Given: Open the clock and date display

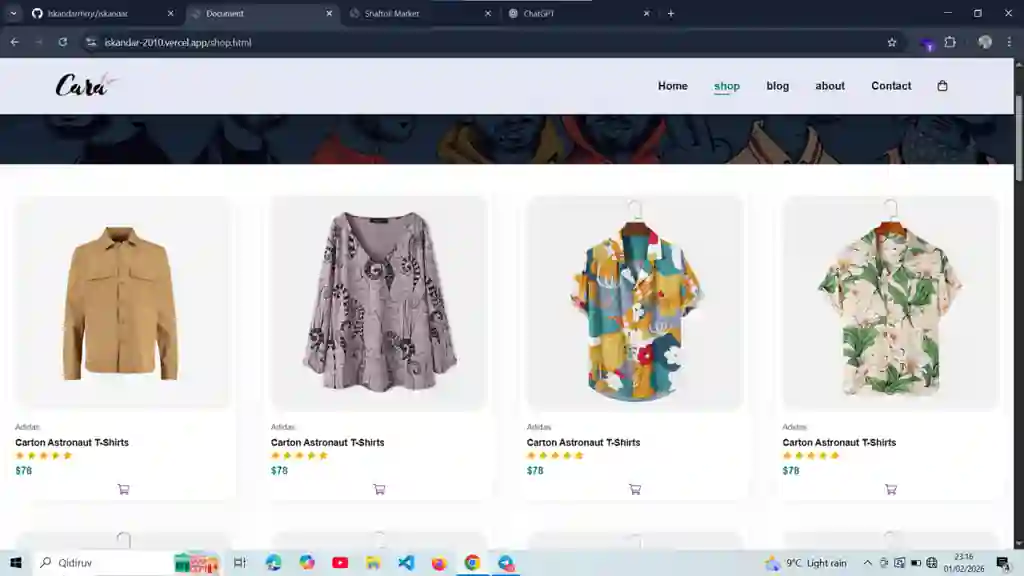Looking at the screenshot, I should click(963, 562).
